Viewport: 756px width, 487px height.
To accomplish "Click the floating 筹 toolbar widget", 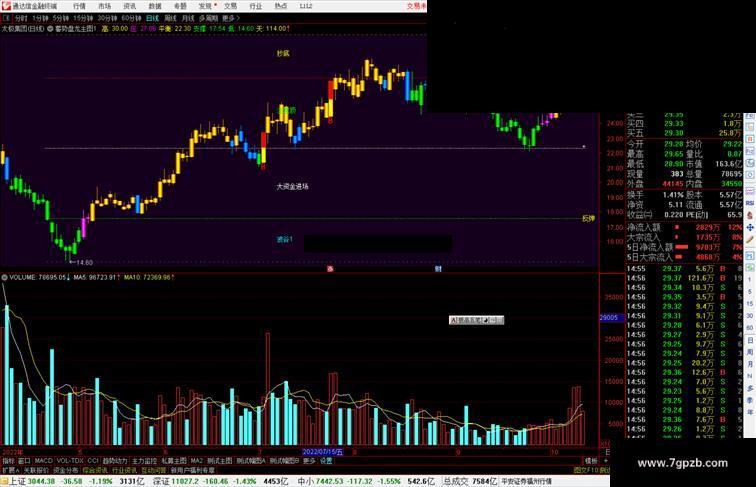I will click(476, 320).
